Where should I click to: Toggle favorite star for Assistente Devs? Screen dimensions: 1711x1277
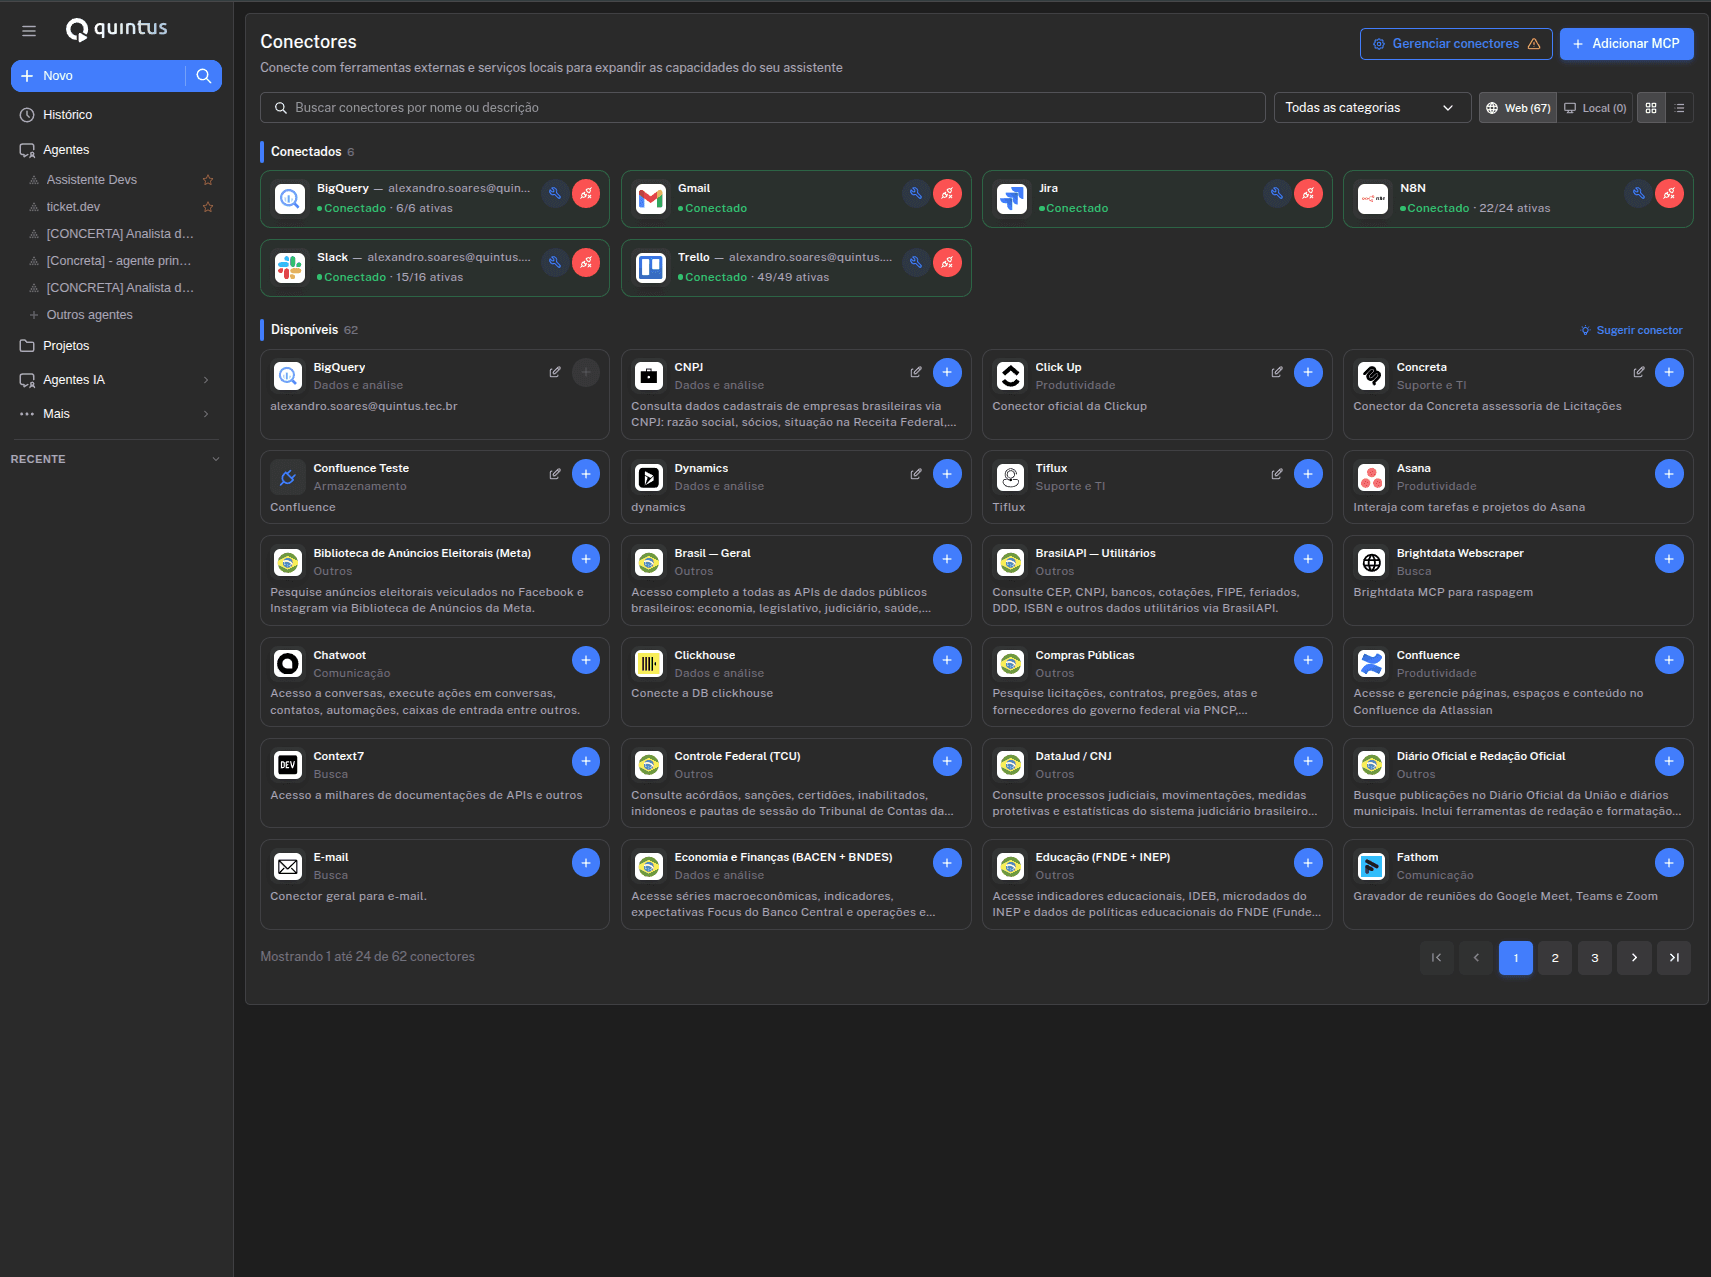click(208, 180)
